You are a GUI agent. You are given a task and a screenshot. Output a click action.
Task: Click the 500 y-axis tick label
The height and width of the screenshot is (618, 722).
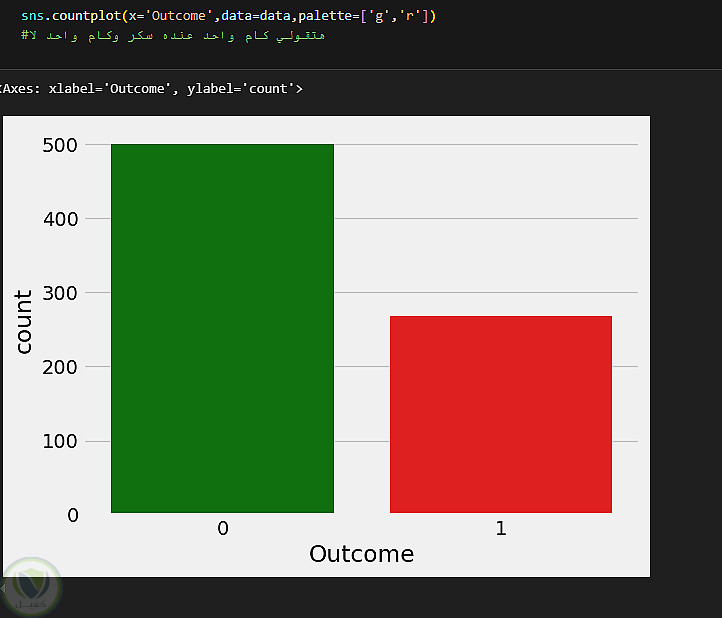click(x=61, y=145)
